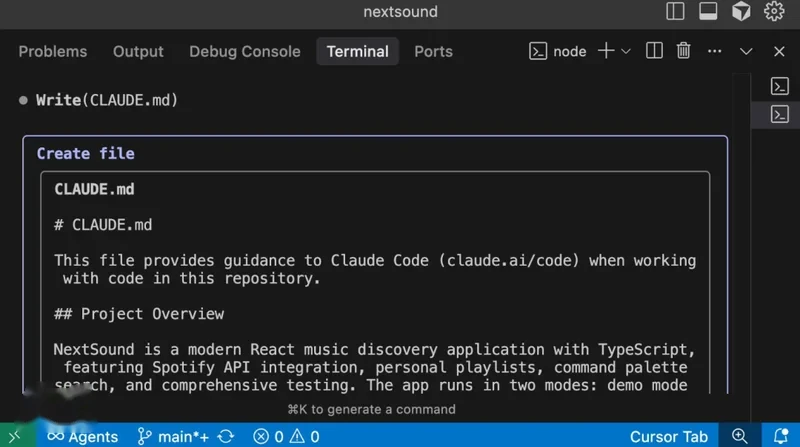
Task: Switch to the Problems tab
Action: tap(53, 52)
